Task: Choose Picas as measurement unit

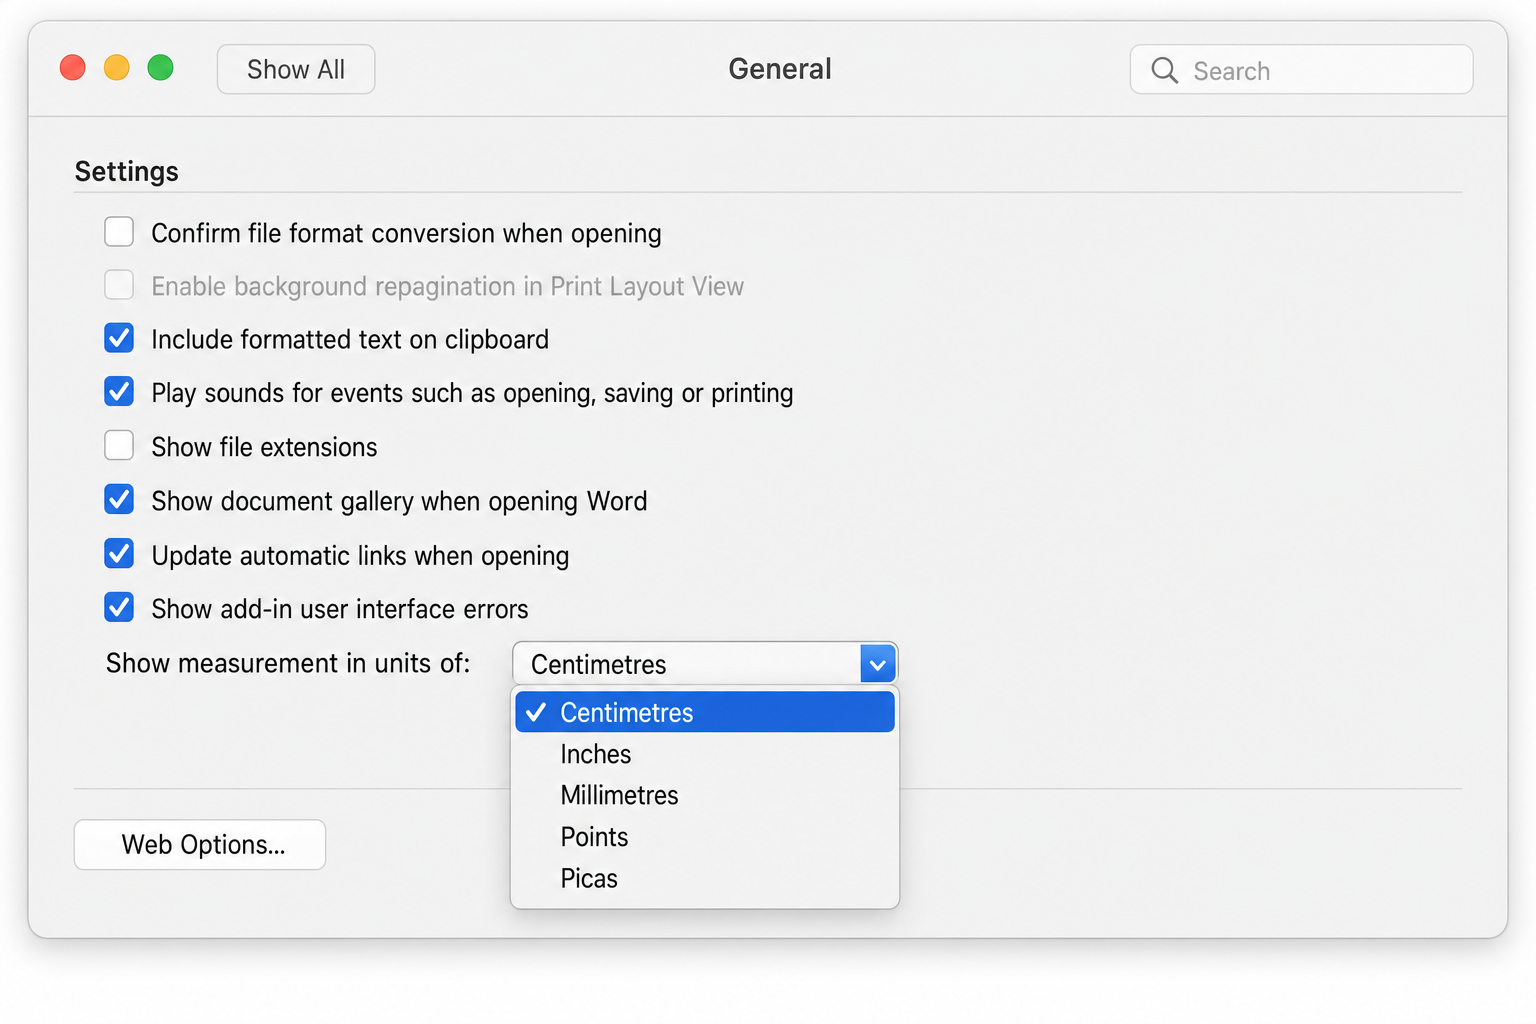Action: pos(705,878)
